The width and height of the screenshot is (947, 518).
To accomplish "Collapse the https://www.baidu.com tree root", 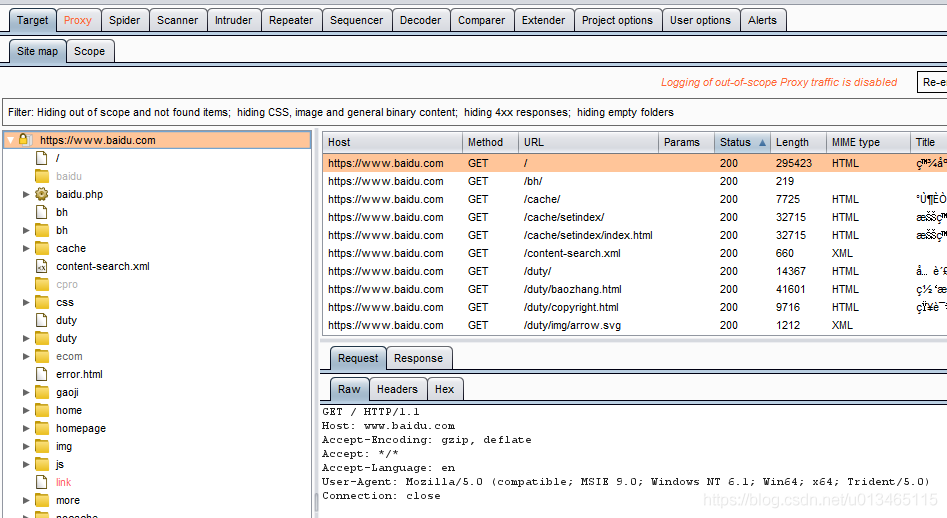I will tap(10, 140).
